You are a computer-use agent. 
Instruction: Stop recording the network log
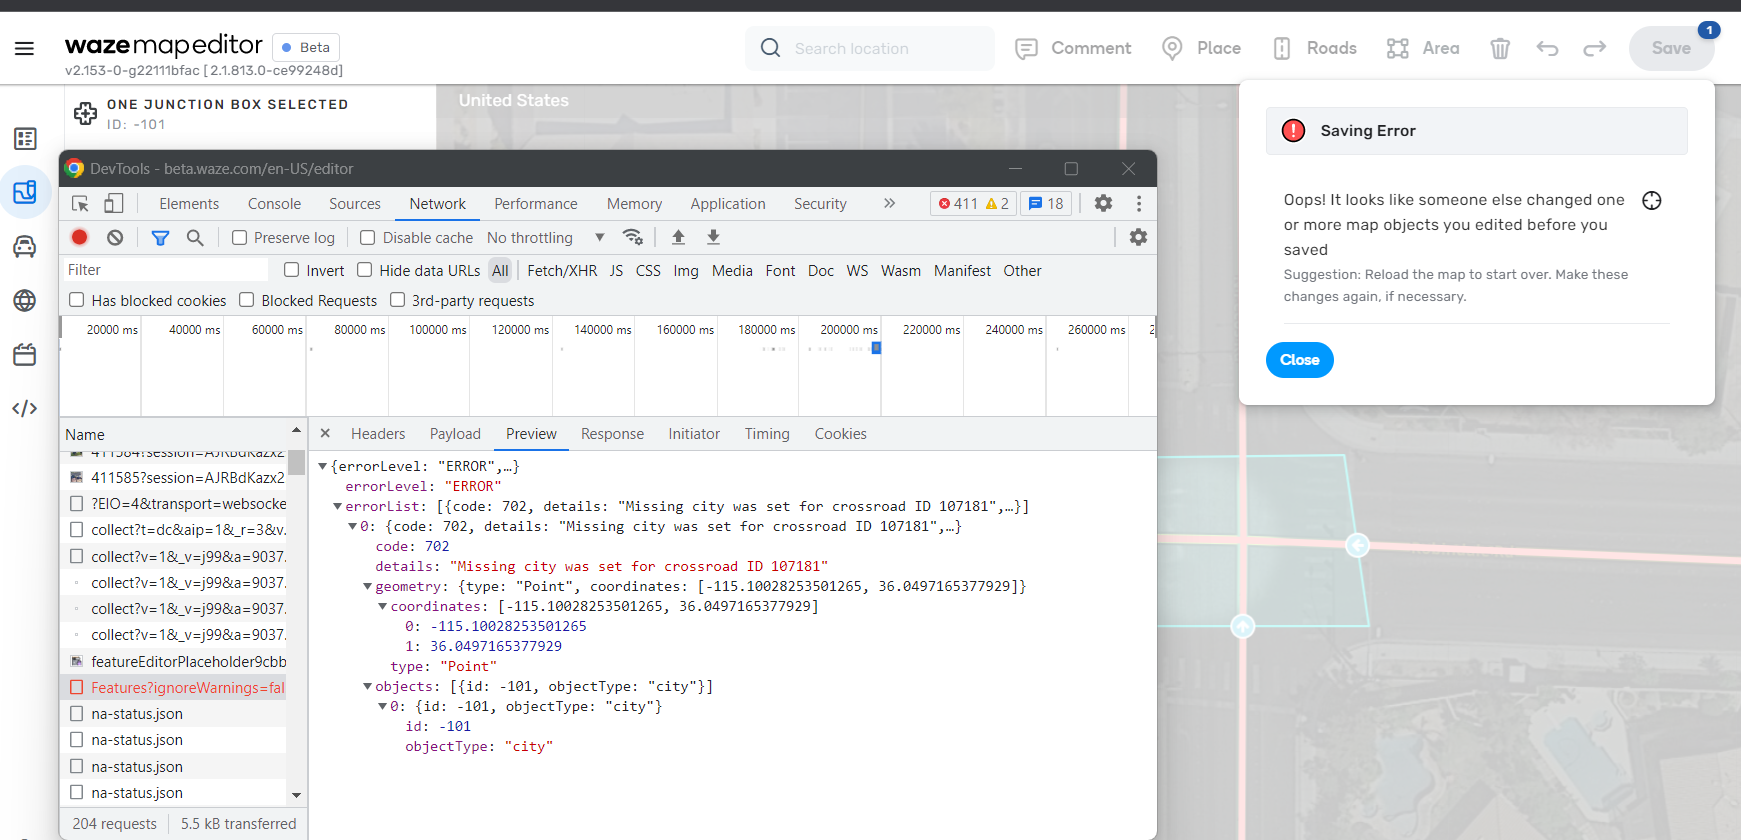tap(80, 237)
